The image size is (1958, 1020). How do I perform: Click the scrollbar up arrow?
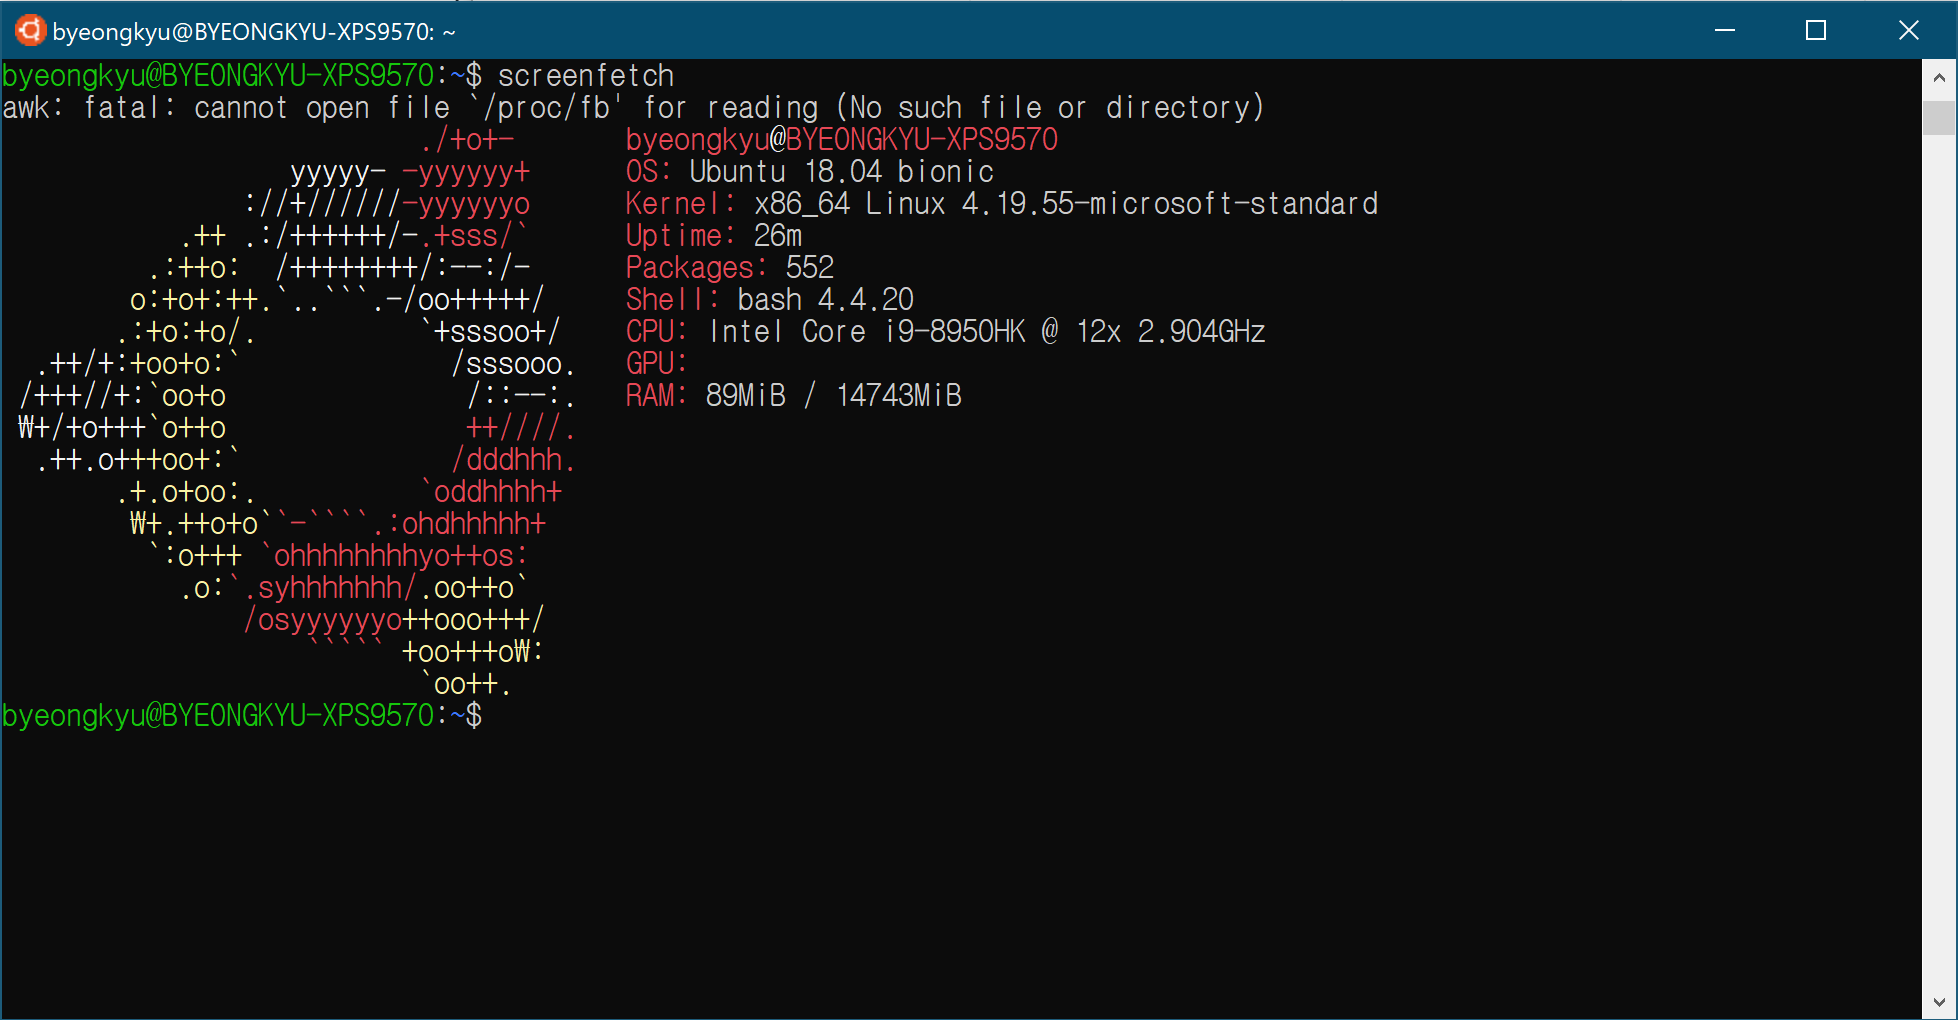click(x=1939, y=77)
